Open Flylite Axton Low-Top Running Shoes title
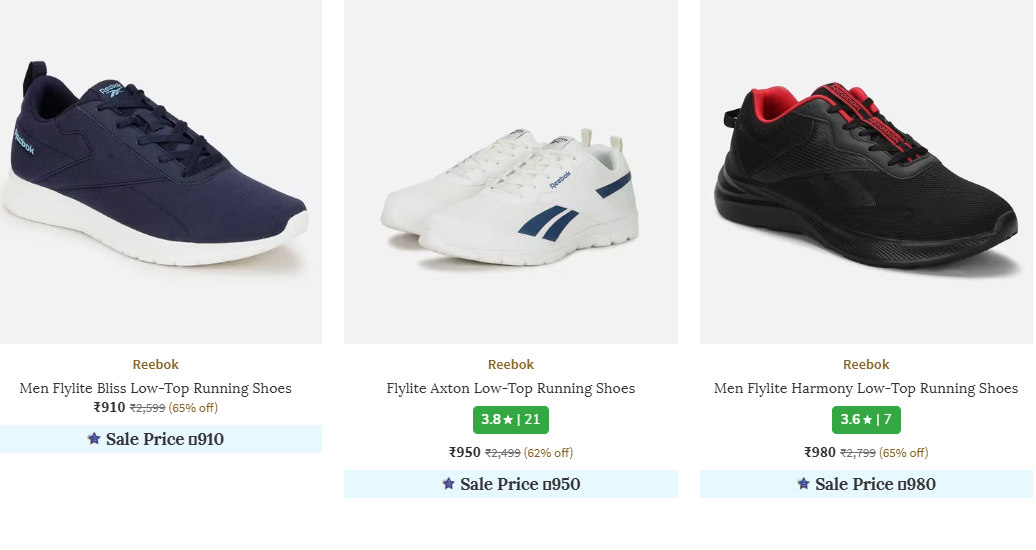 511,388
